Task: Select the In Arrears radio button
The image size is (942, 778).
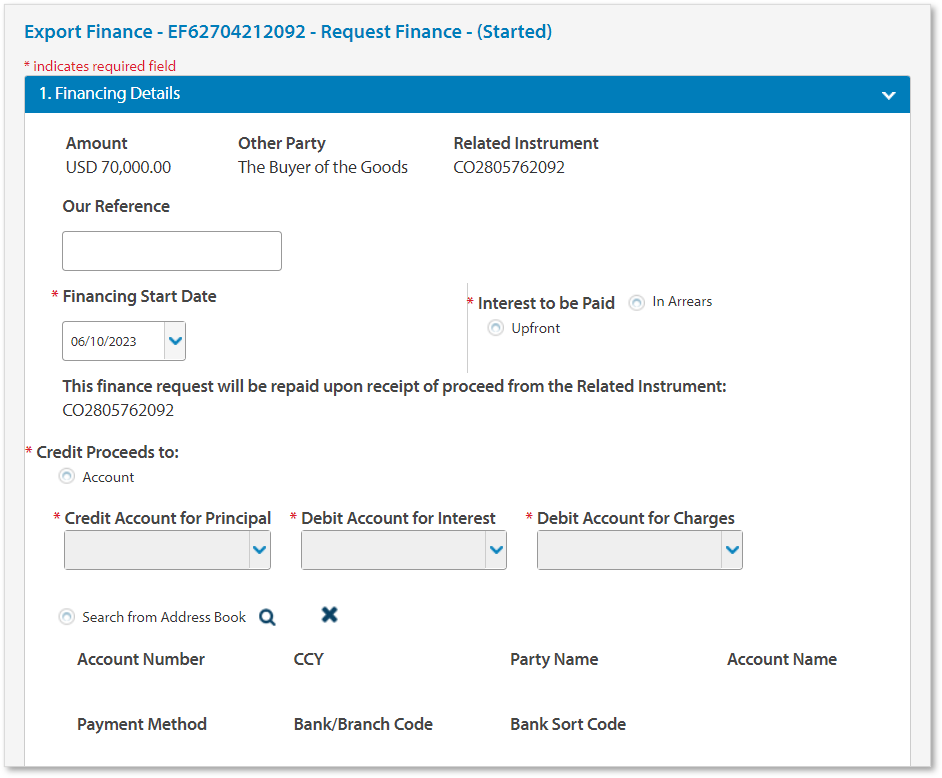Action: [635, 301]
